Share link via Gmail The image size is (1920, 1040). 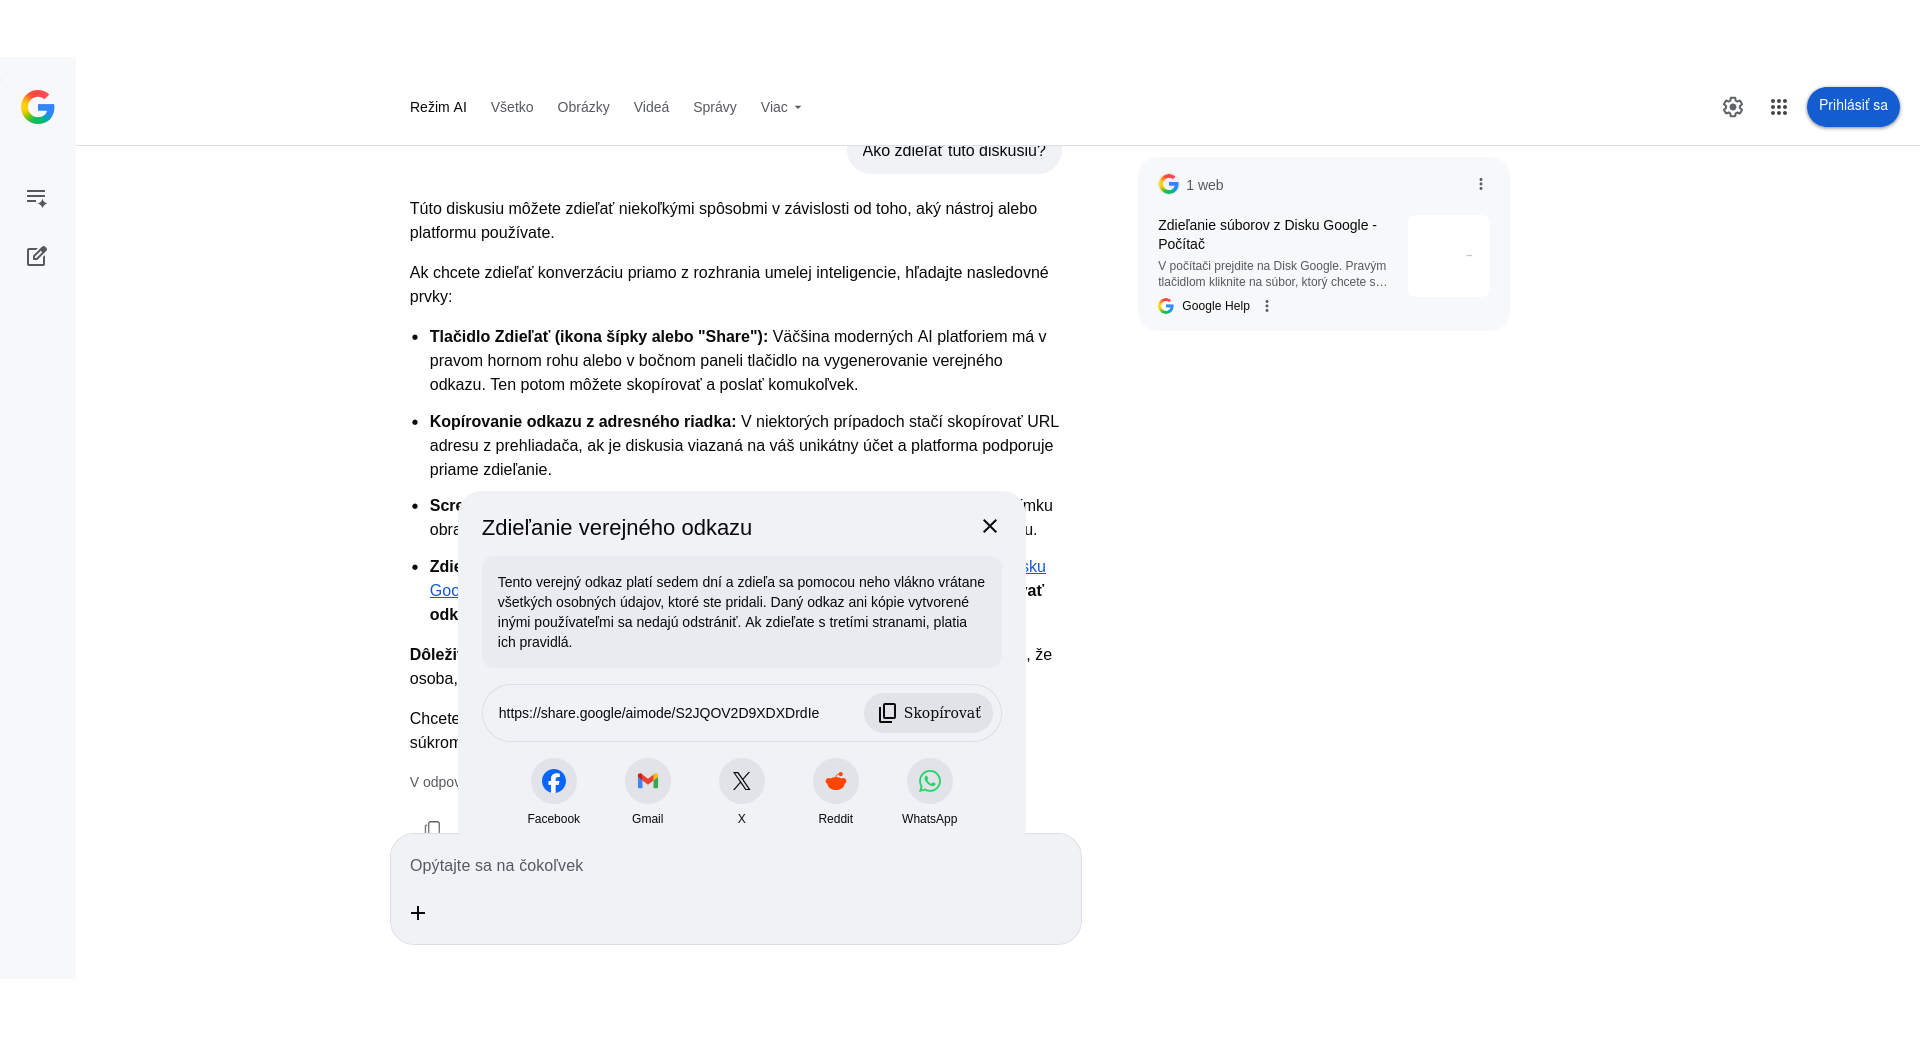[x=647, y=781]
